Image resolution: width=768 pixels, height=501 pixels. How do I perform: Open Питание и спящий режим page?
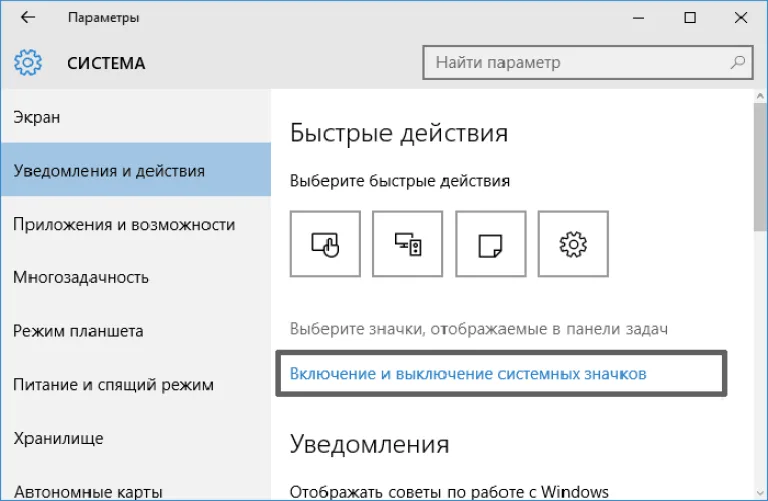coord(136,384)
